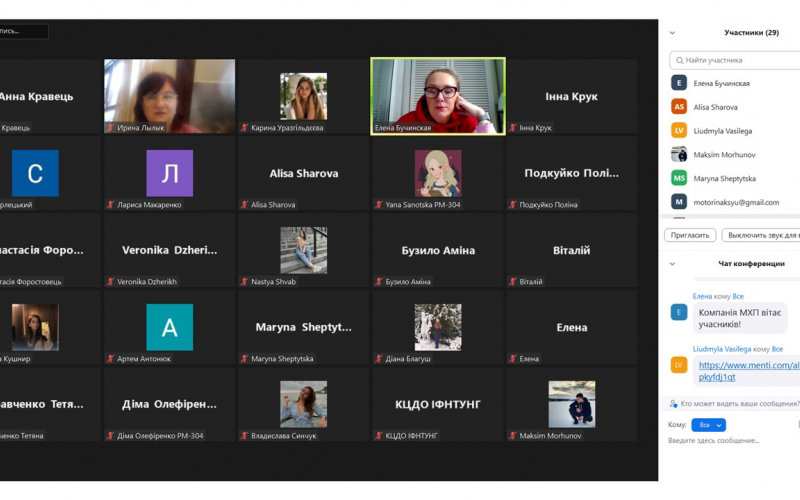Screen dimensions: 800x500
Task: Click sender name Елена in chat
Action: [702, 296]
